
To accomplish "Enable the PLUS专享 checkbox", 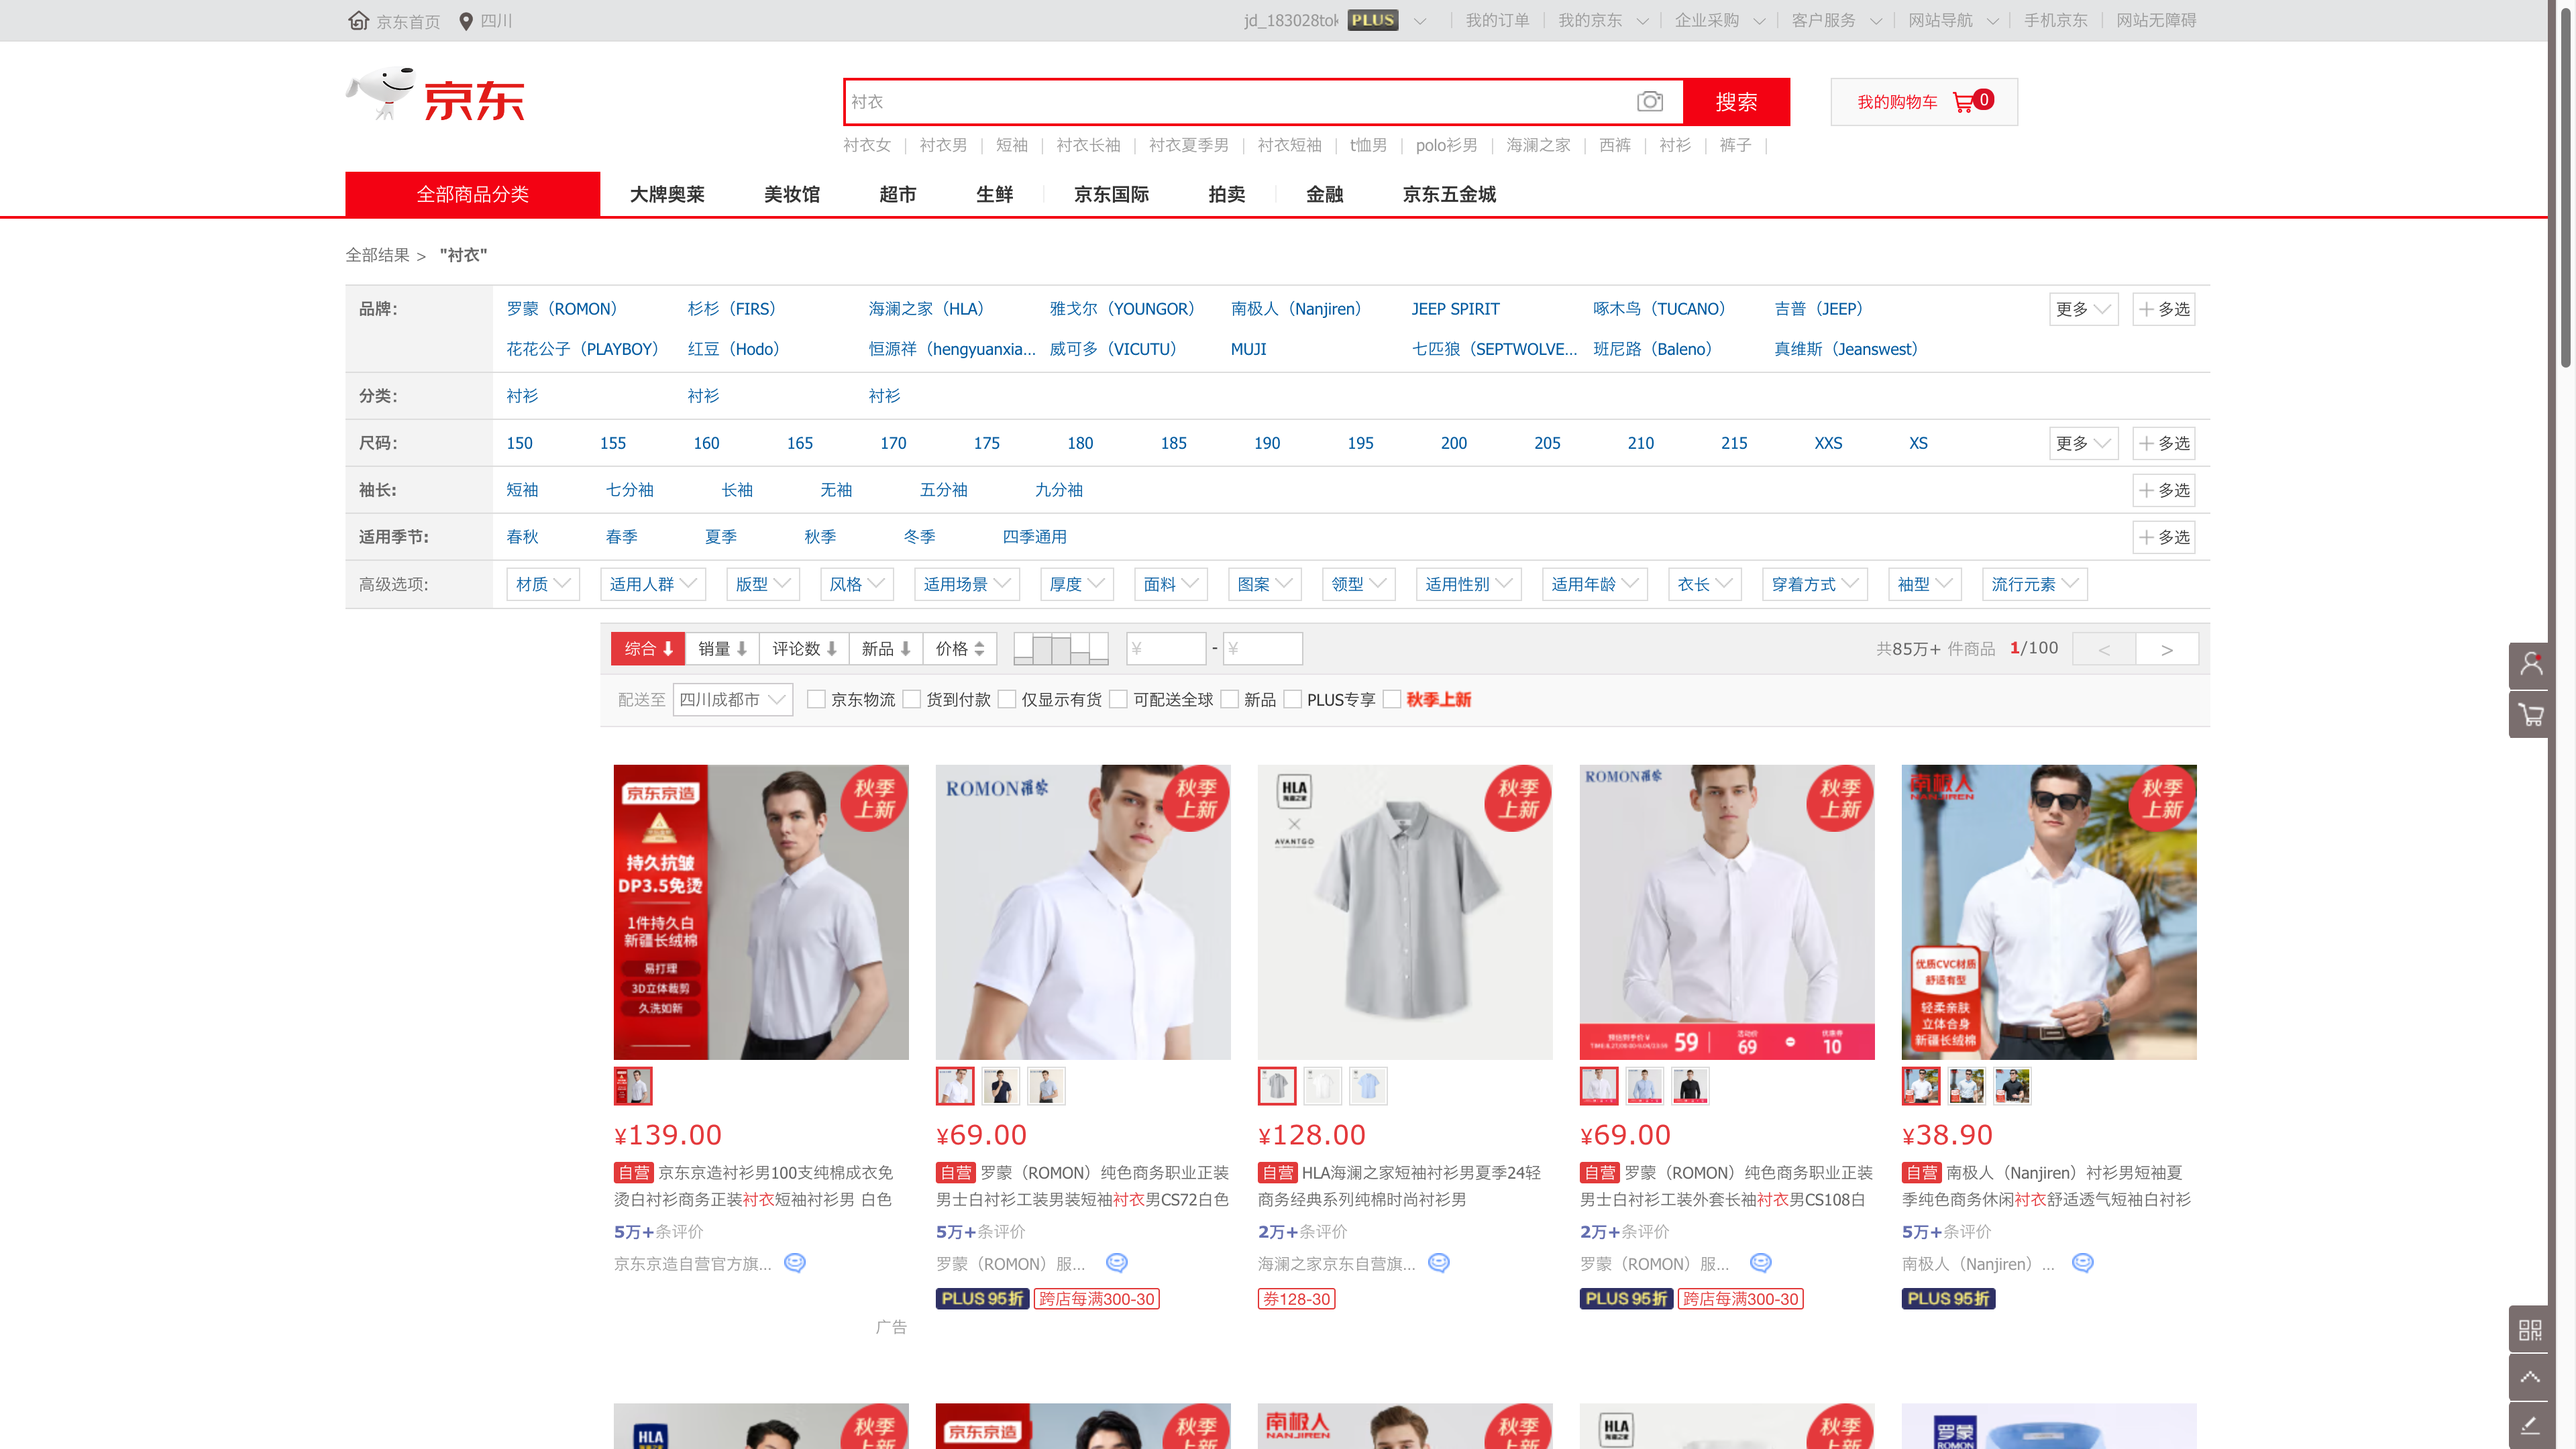I will (1292, 699).
